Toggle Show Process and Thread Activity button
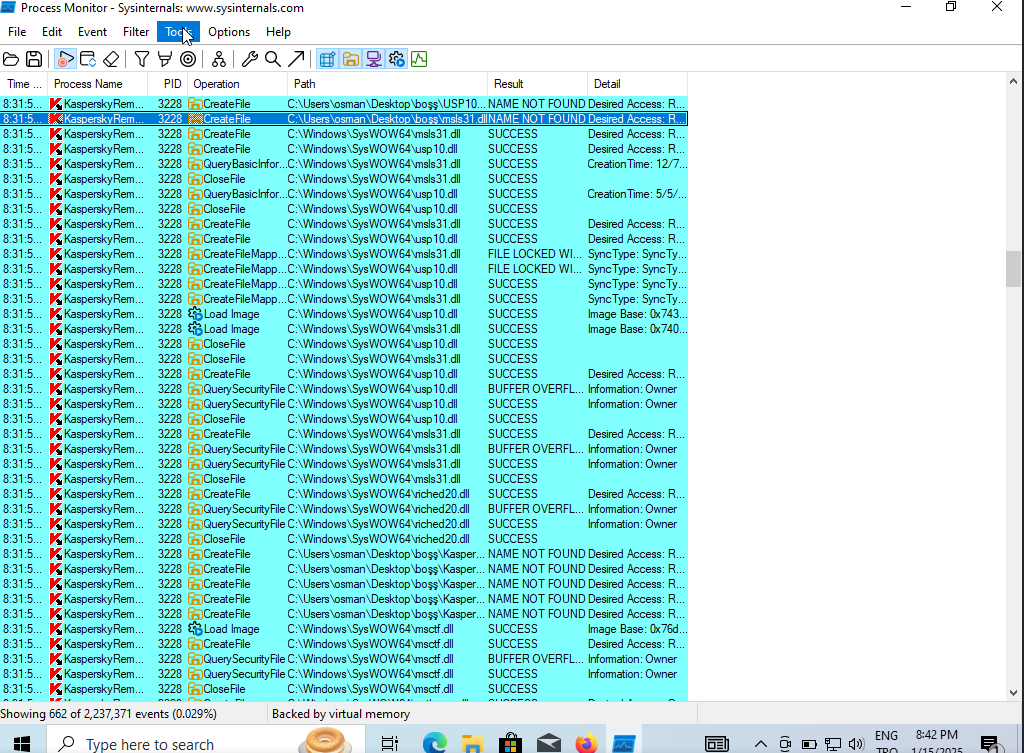The image size is (1024, 753). click(x=396, y=59)
